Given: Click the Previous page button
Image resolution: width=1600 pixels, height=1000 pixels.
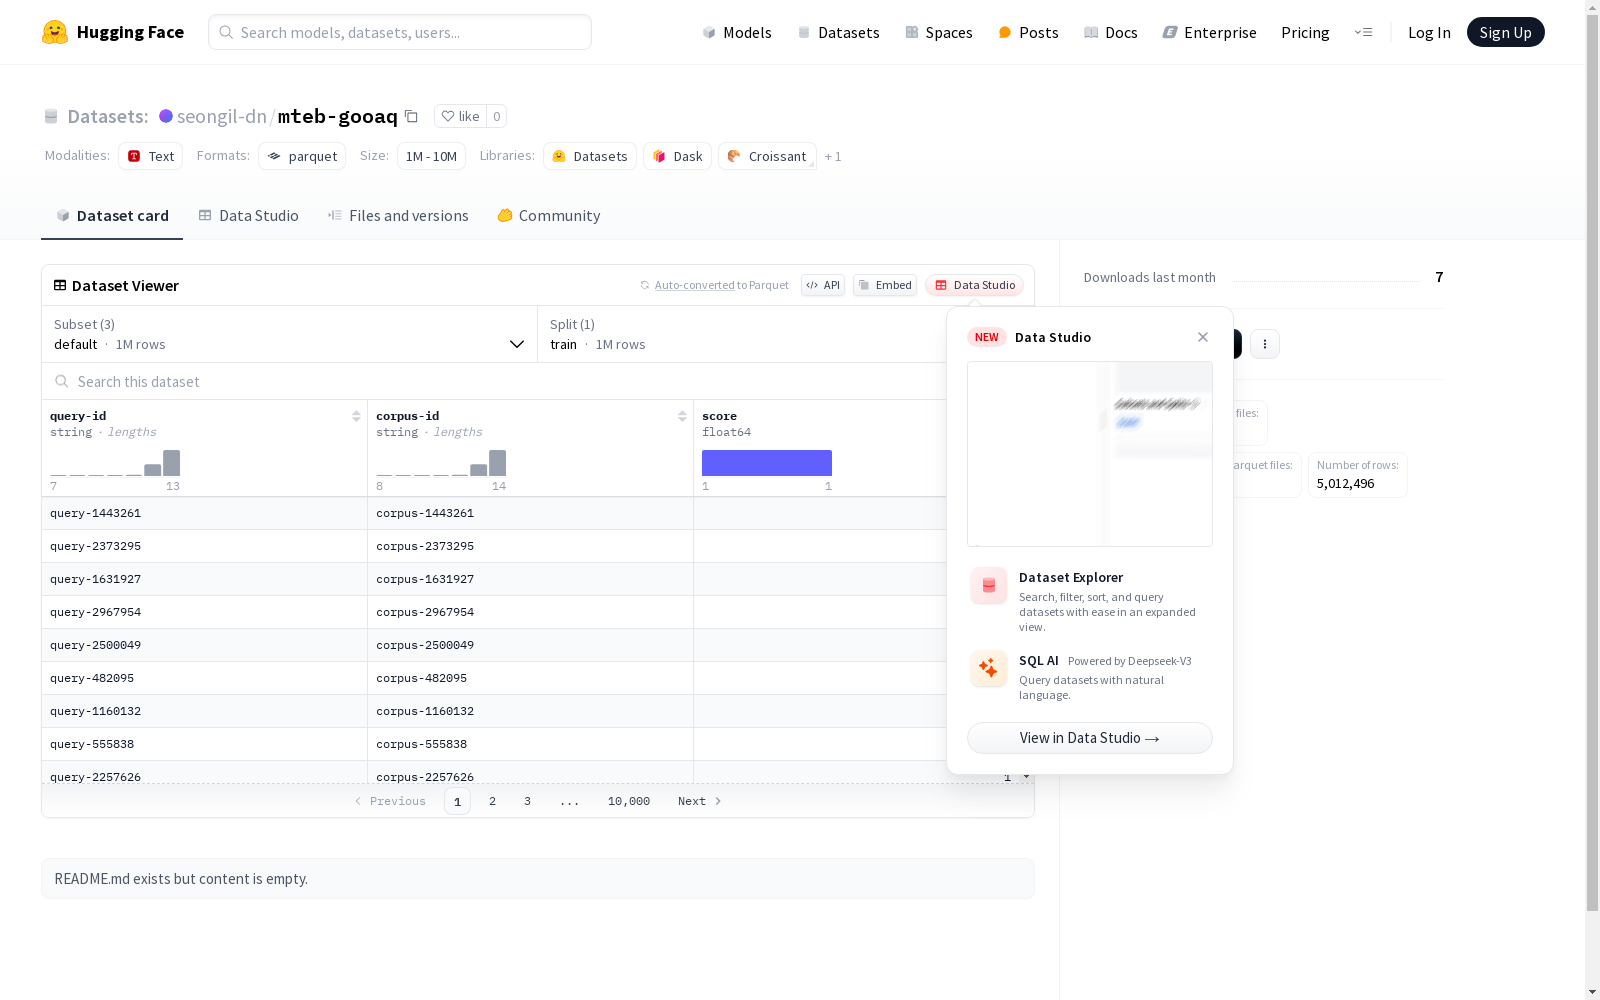Looking at the screenshot, I should tap(390, 801).
